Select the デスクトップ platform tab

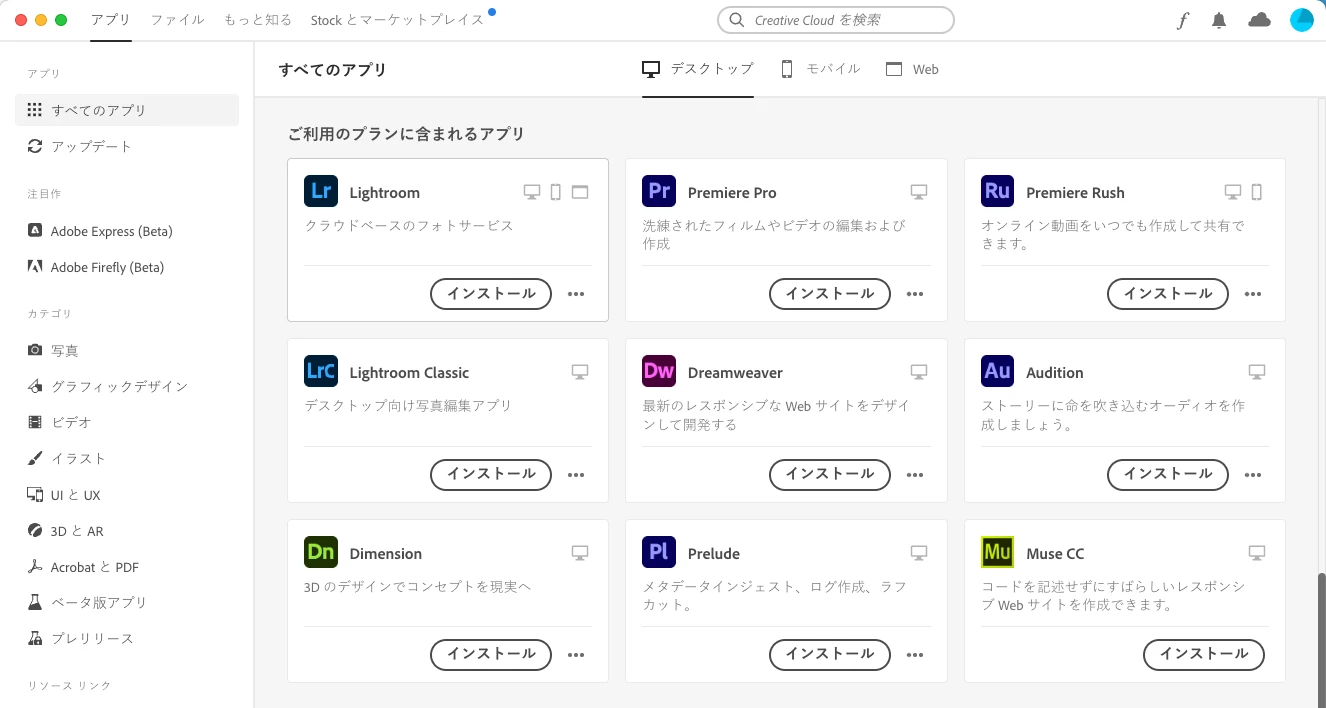tap(698, 69)
